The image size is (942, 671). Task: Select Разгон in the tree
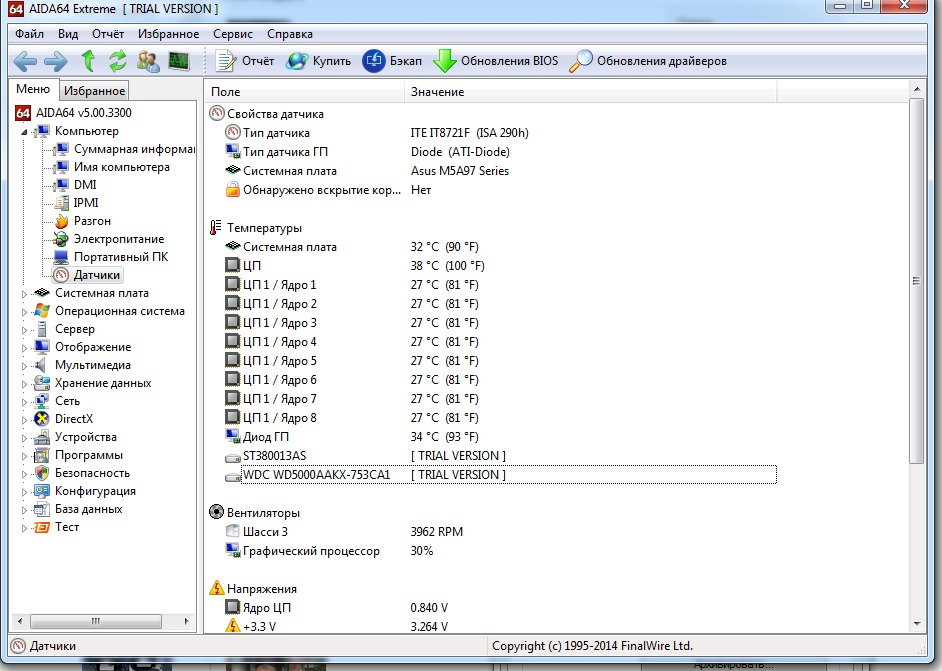coord(92,221)
